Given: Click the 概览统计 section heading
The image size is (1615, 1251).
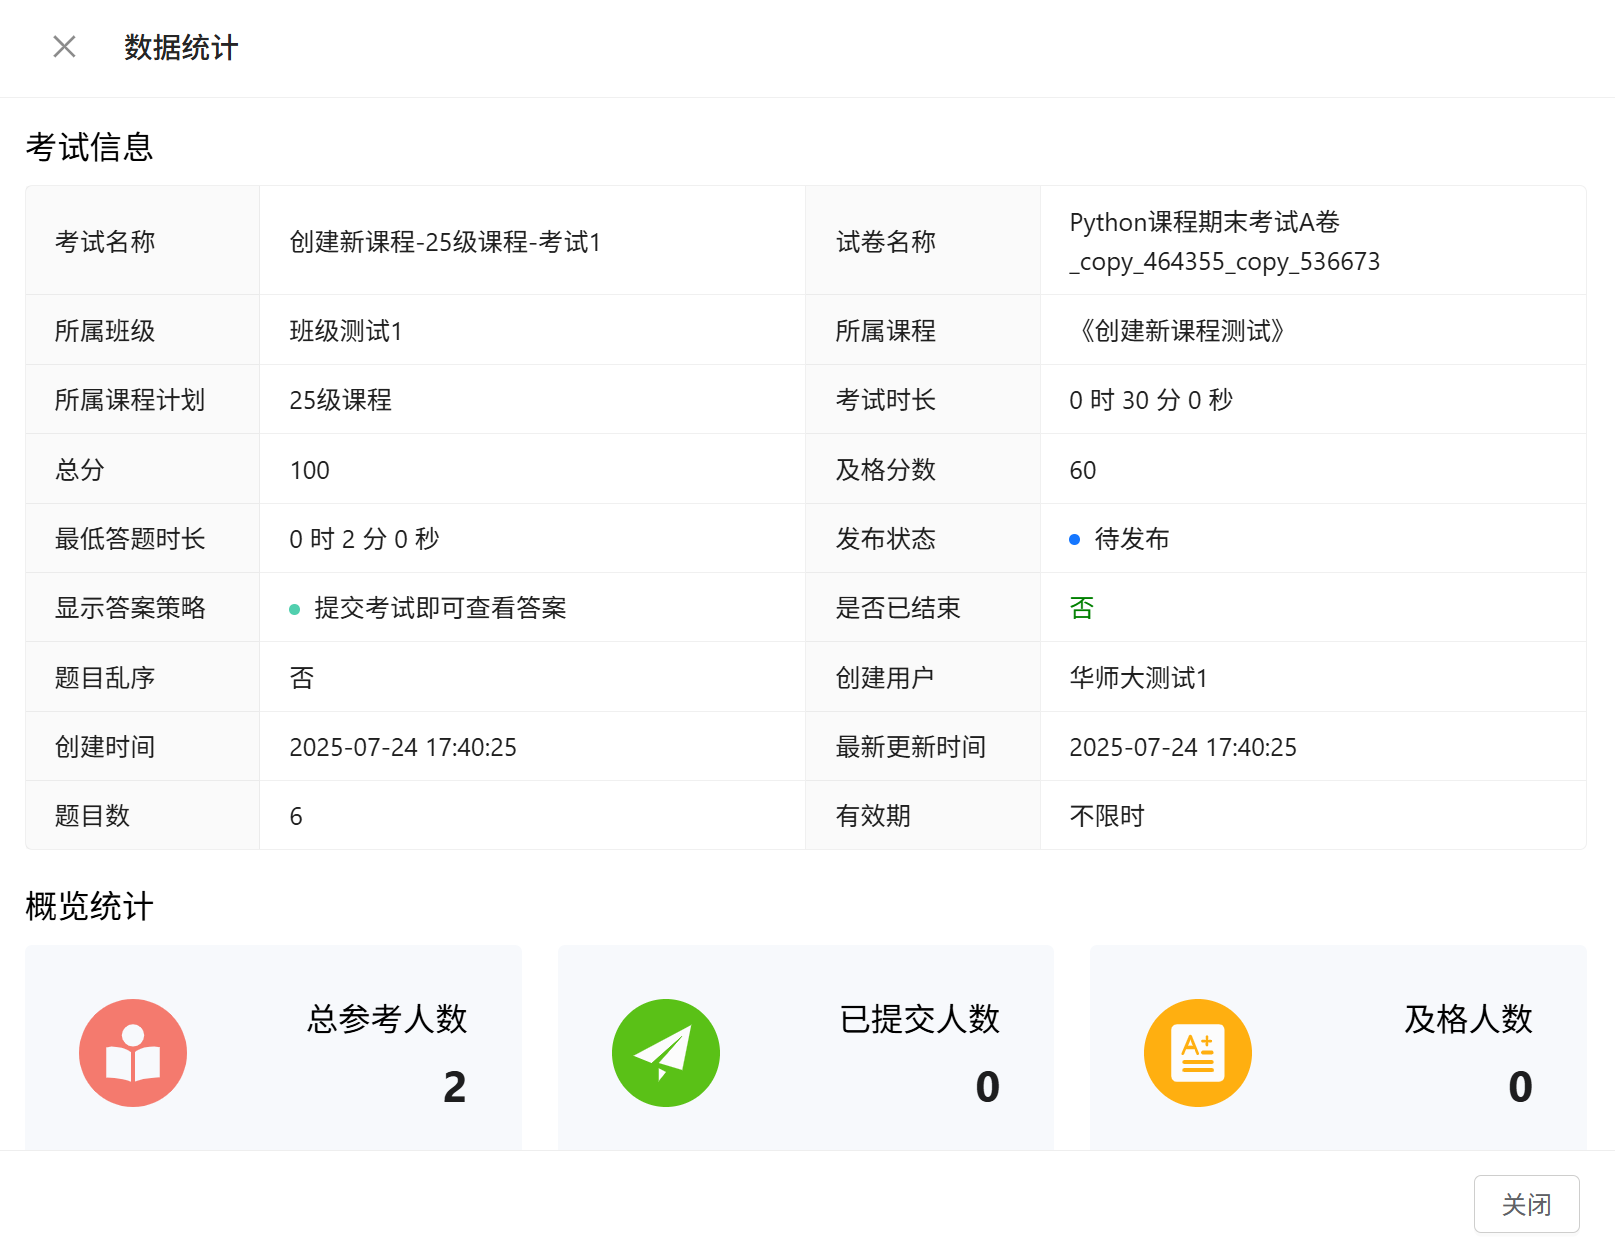Looking at the screenshot, I should 89,906.
